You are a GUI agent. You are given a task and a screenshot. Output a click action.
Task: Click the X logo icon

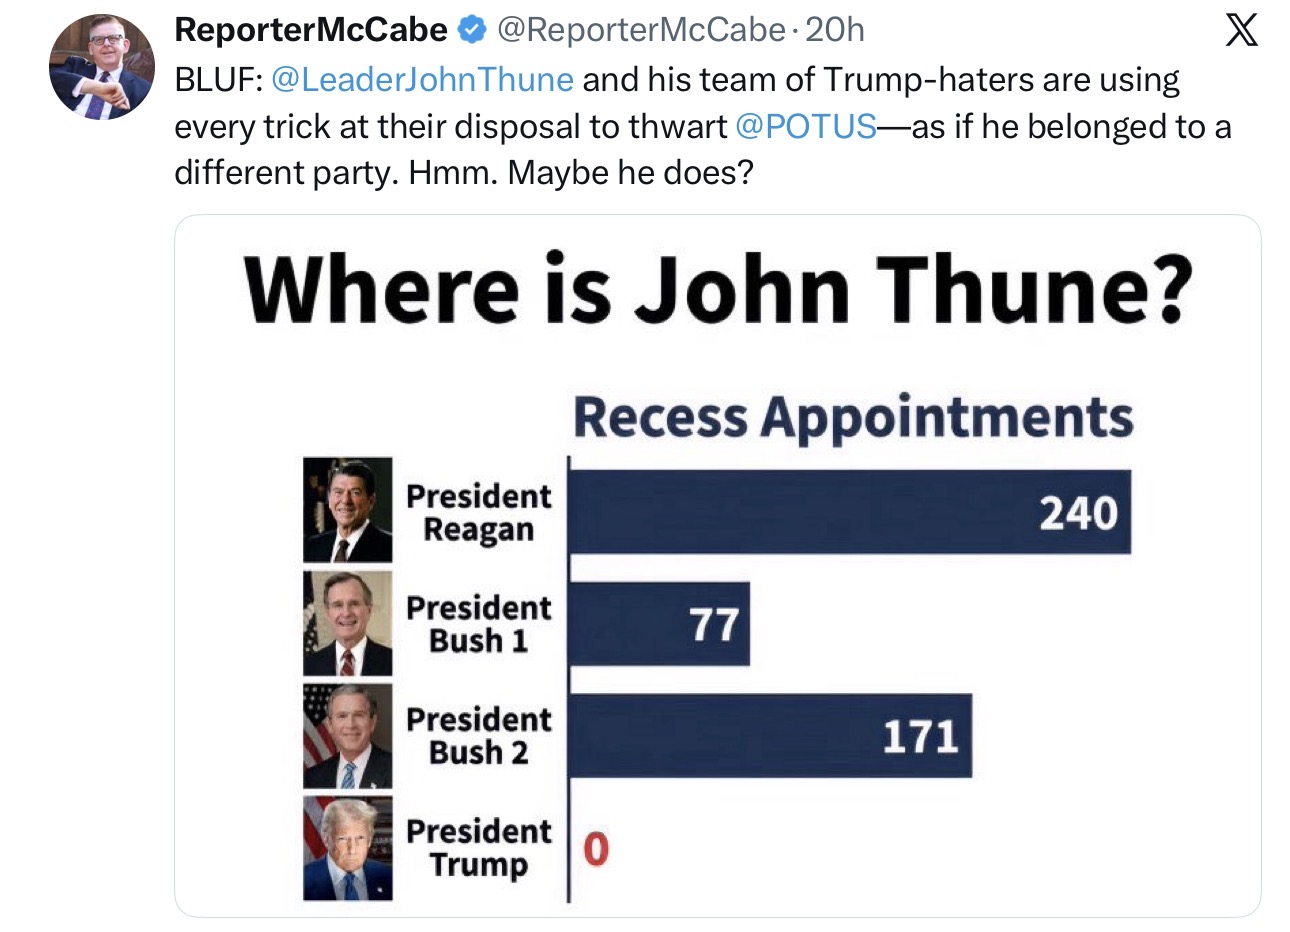1241,30
